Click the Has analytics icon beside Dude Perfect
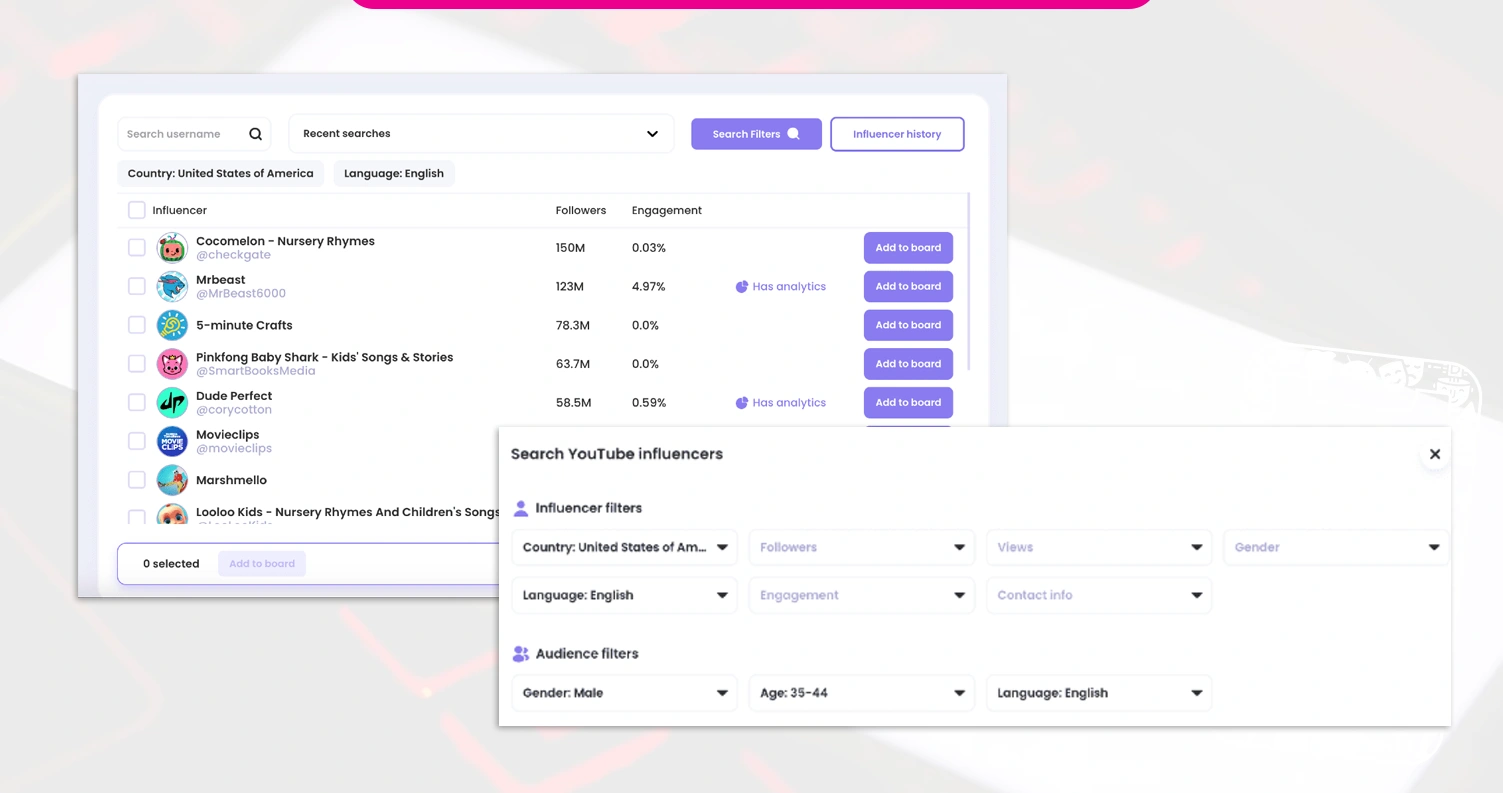1503x793 pixels. 741,402
